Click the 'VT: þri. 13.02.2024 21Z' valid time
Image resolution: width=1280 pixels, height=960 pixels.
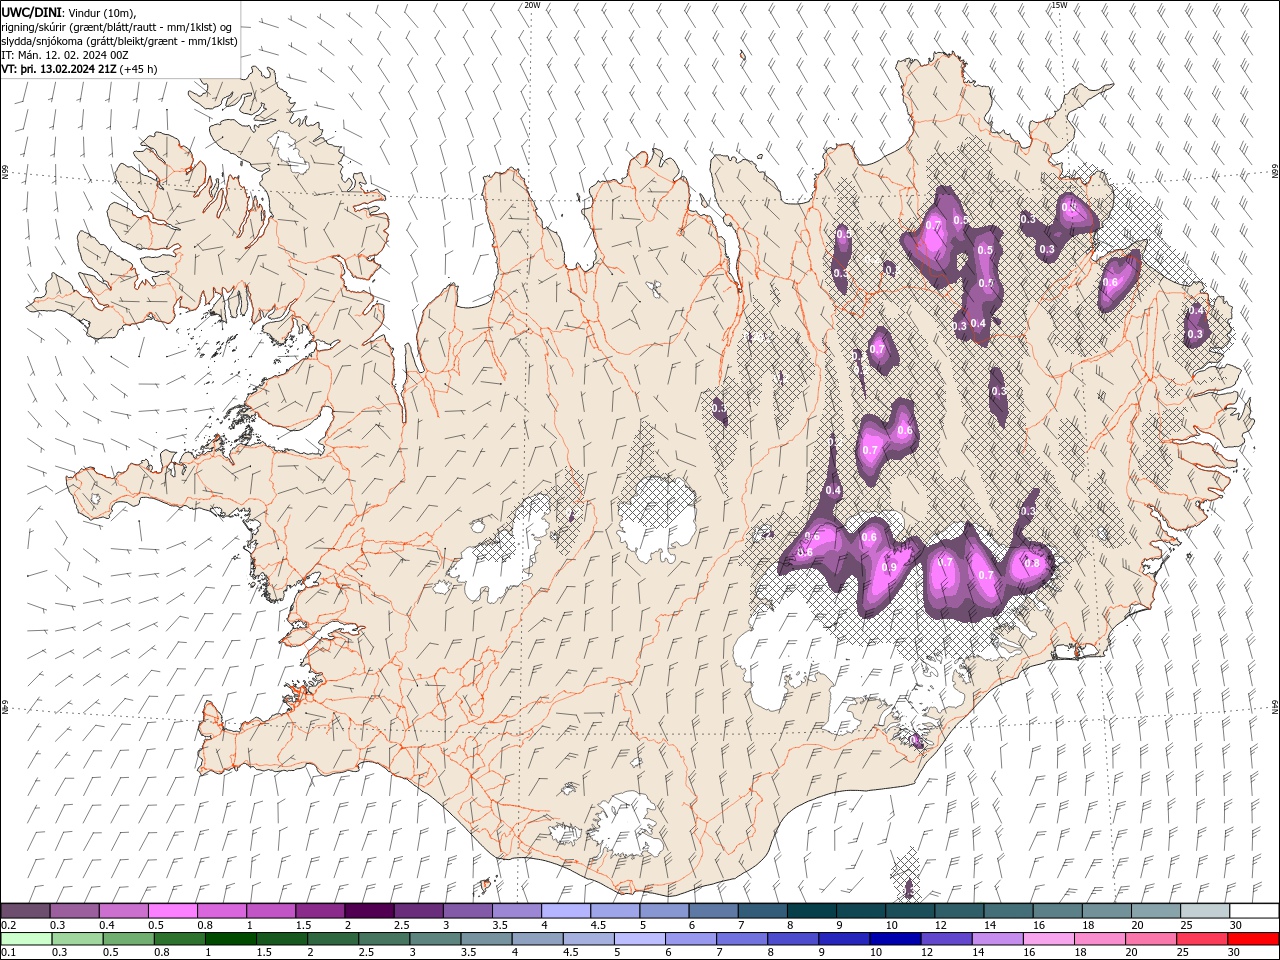(x=58, y=69)
